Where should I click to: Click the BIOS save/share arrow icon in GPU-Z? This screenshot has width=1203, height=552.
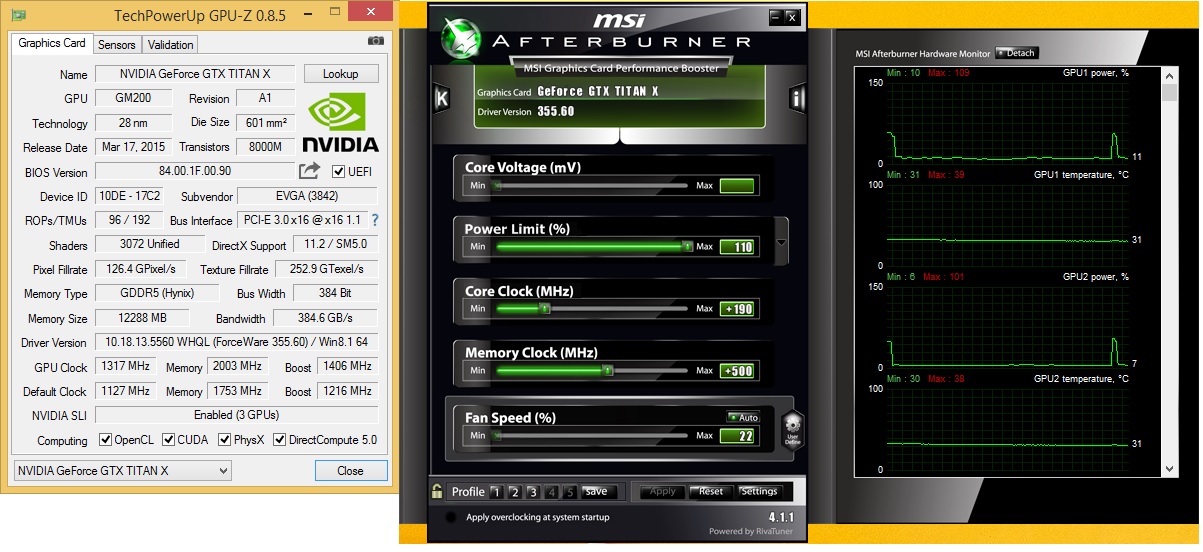(x=310, y=171)
